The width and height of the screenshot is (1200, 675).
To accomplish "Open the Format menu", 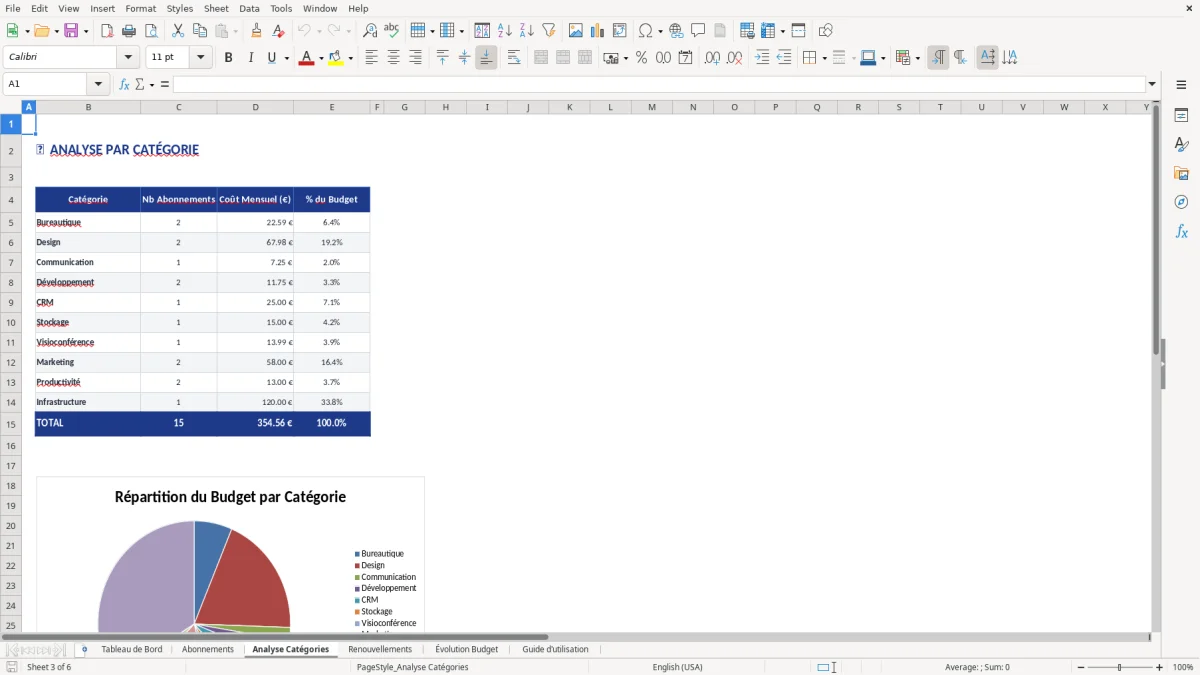I will click(x=140, y=8).
